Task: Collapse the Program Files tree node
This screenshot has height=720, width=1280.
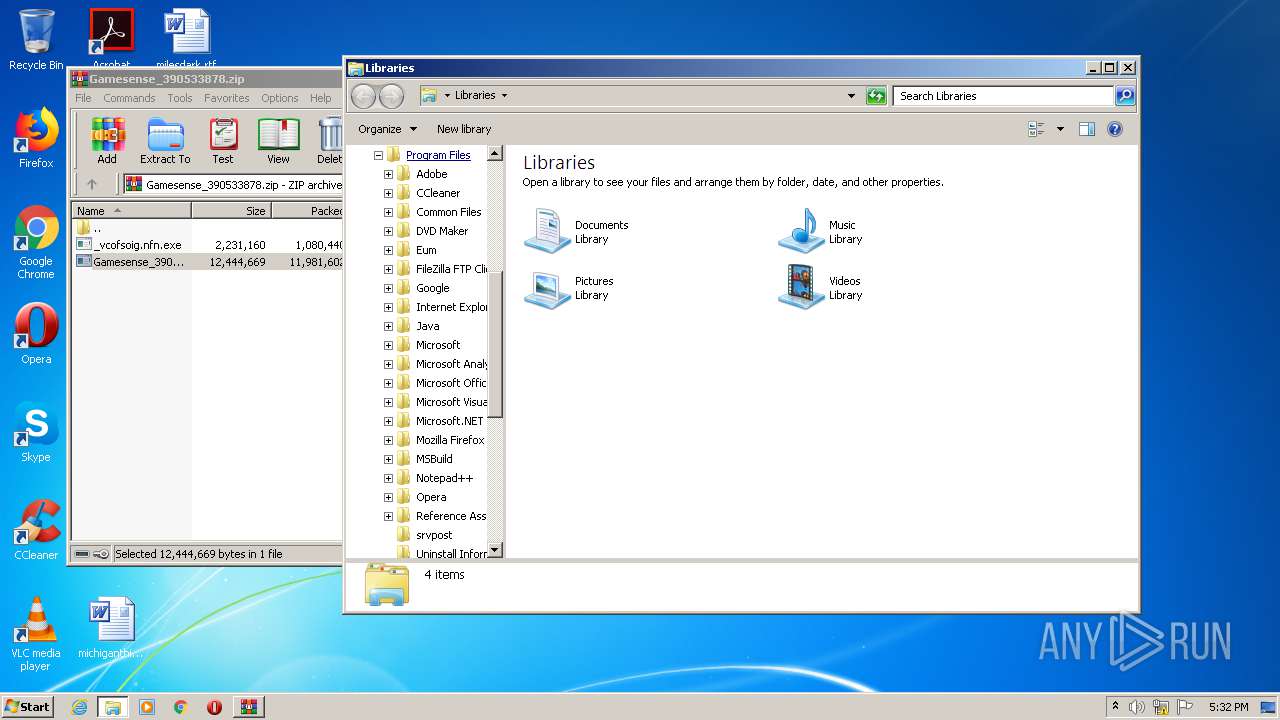Action: pos(378,155)
